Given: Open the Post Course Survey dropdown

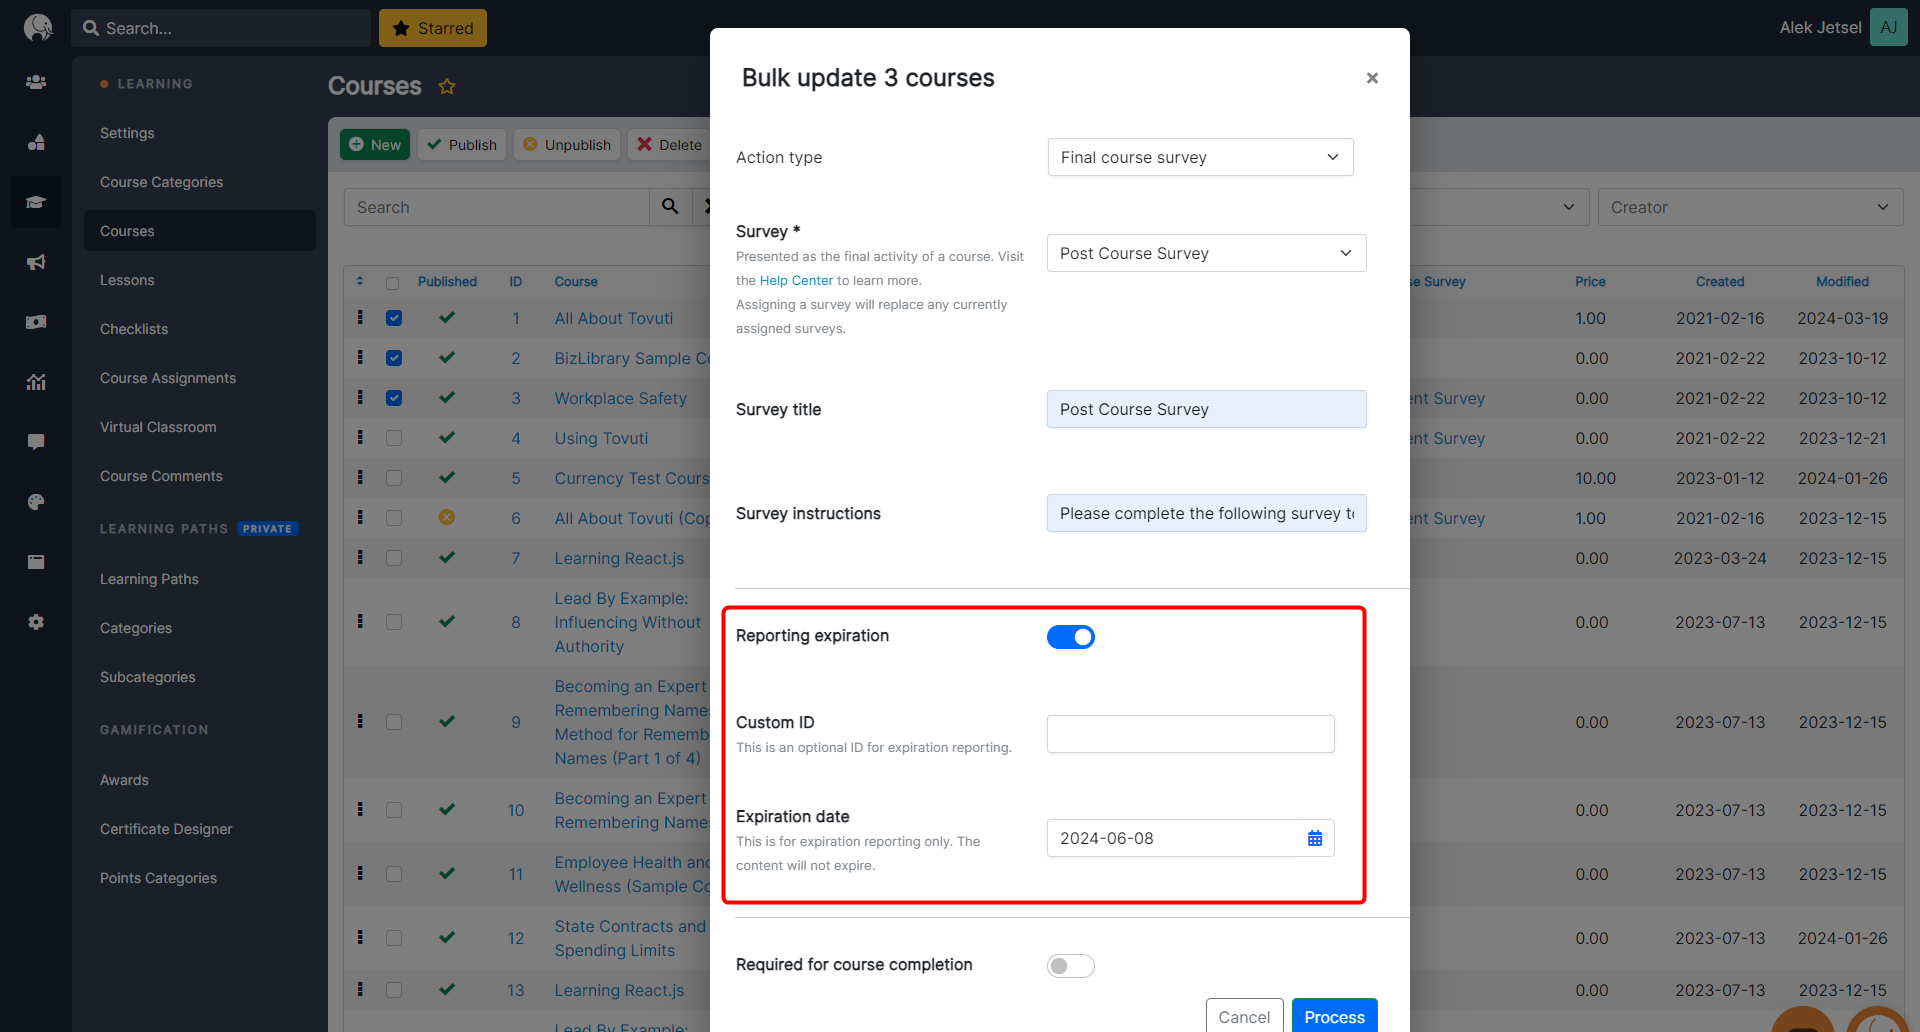Looking at the screenshot, I should pyautogui.click(x=1205, y=253).
